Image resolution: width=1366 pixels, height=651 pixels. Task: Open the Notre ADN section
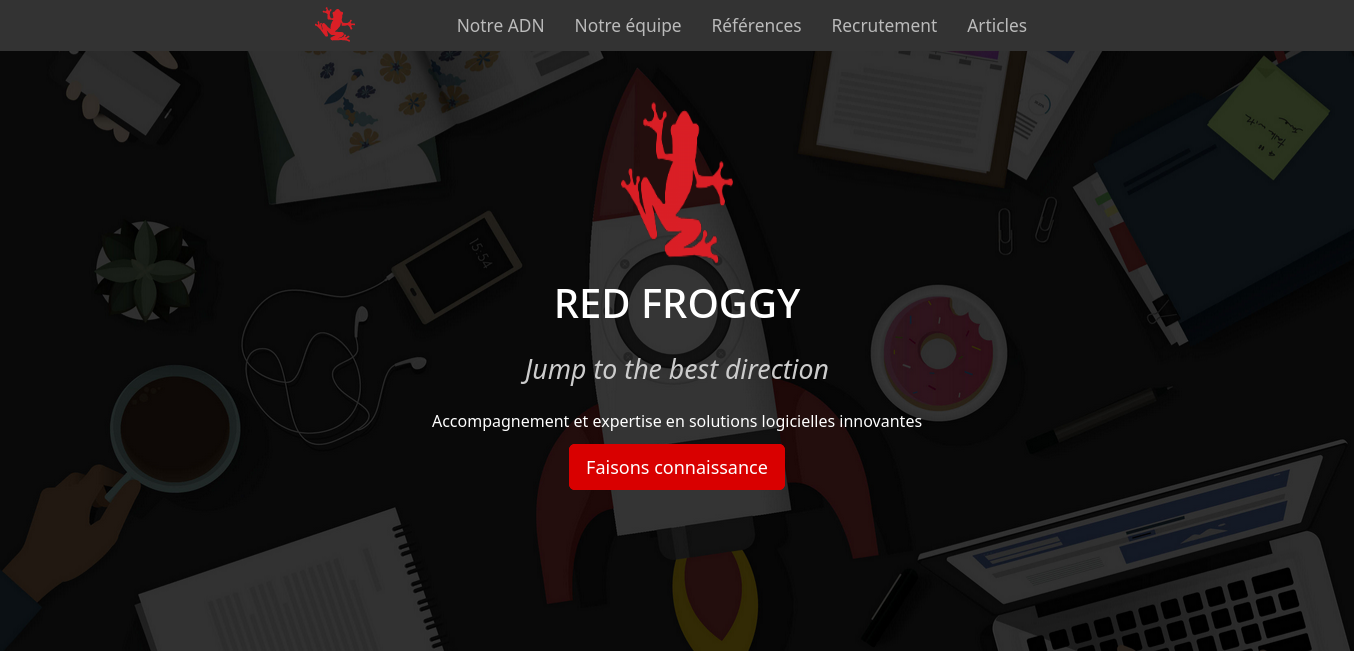pos(500,26)
